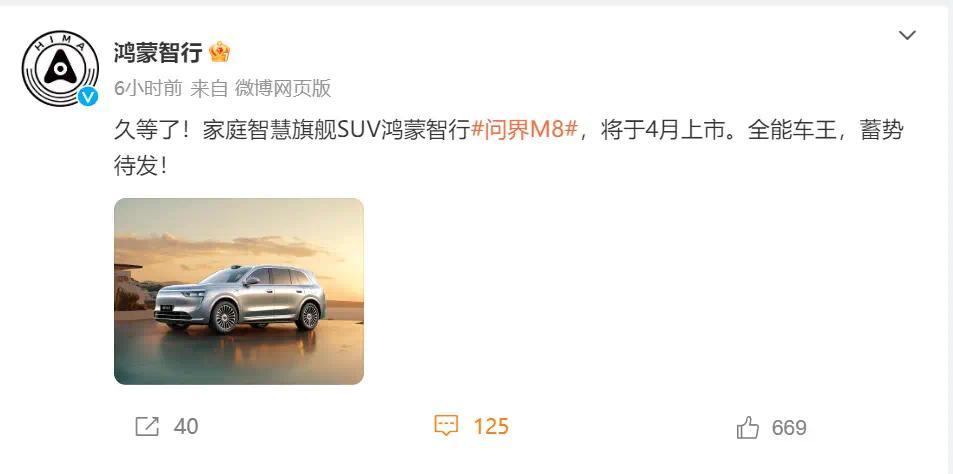Image resolution: width=953 pixels, height=474 pixels.
Task: Click the repost share arrow icon
Action: point(147,427)
